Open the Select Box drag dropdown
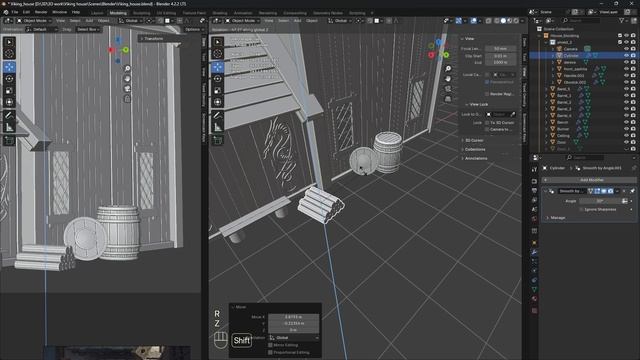Screen dimensions: 640x360 [88, 29]
